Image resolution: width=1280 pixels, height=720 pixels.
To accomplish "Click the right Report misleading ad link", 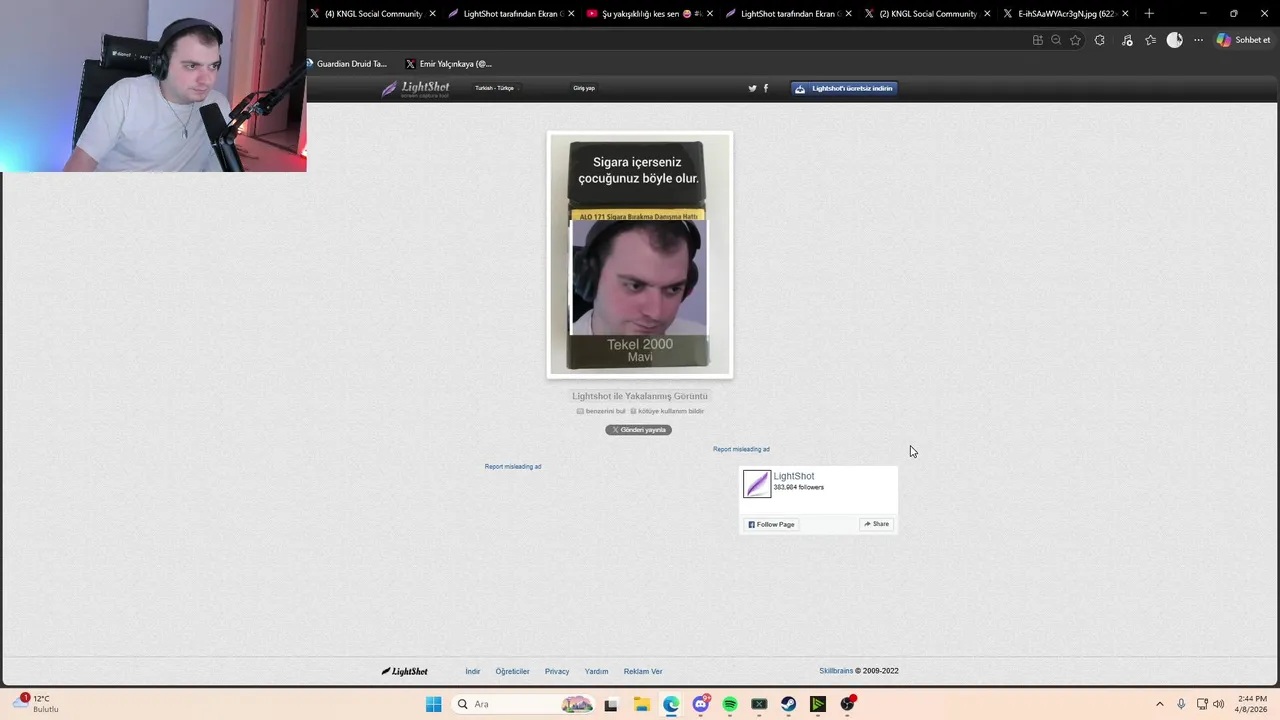I will pos(741,449).
